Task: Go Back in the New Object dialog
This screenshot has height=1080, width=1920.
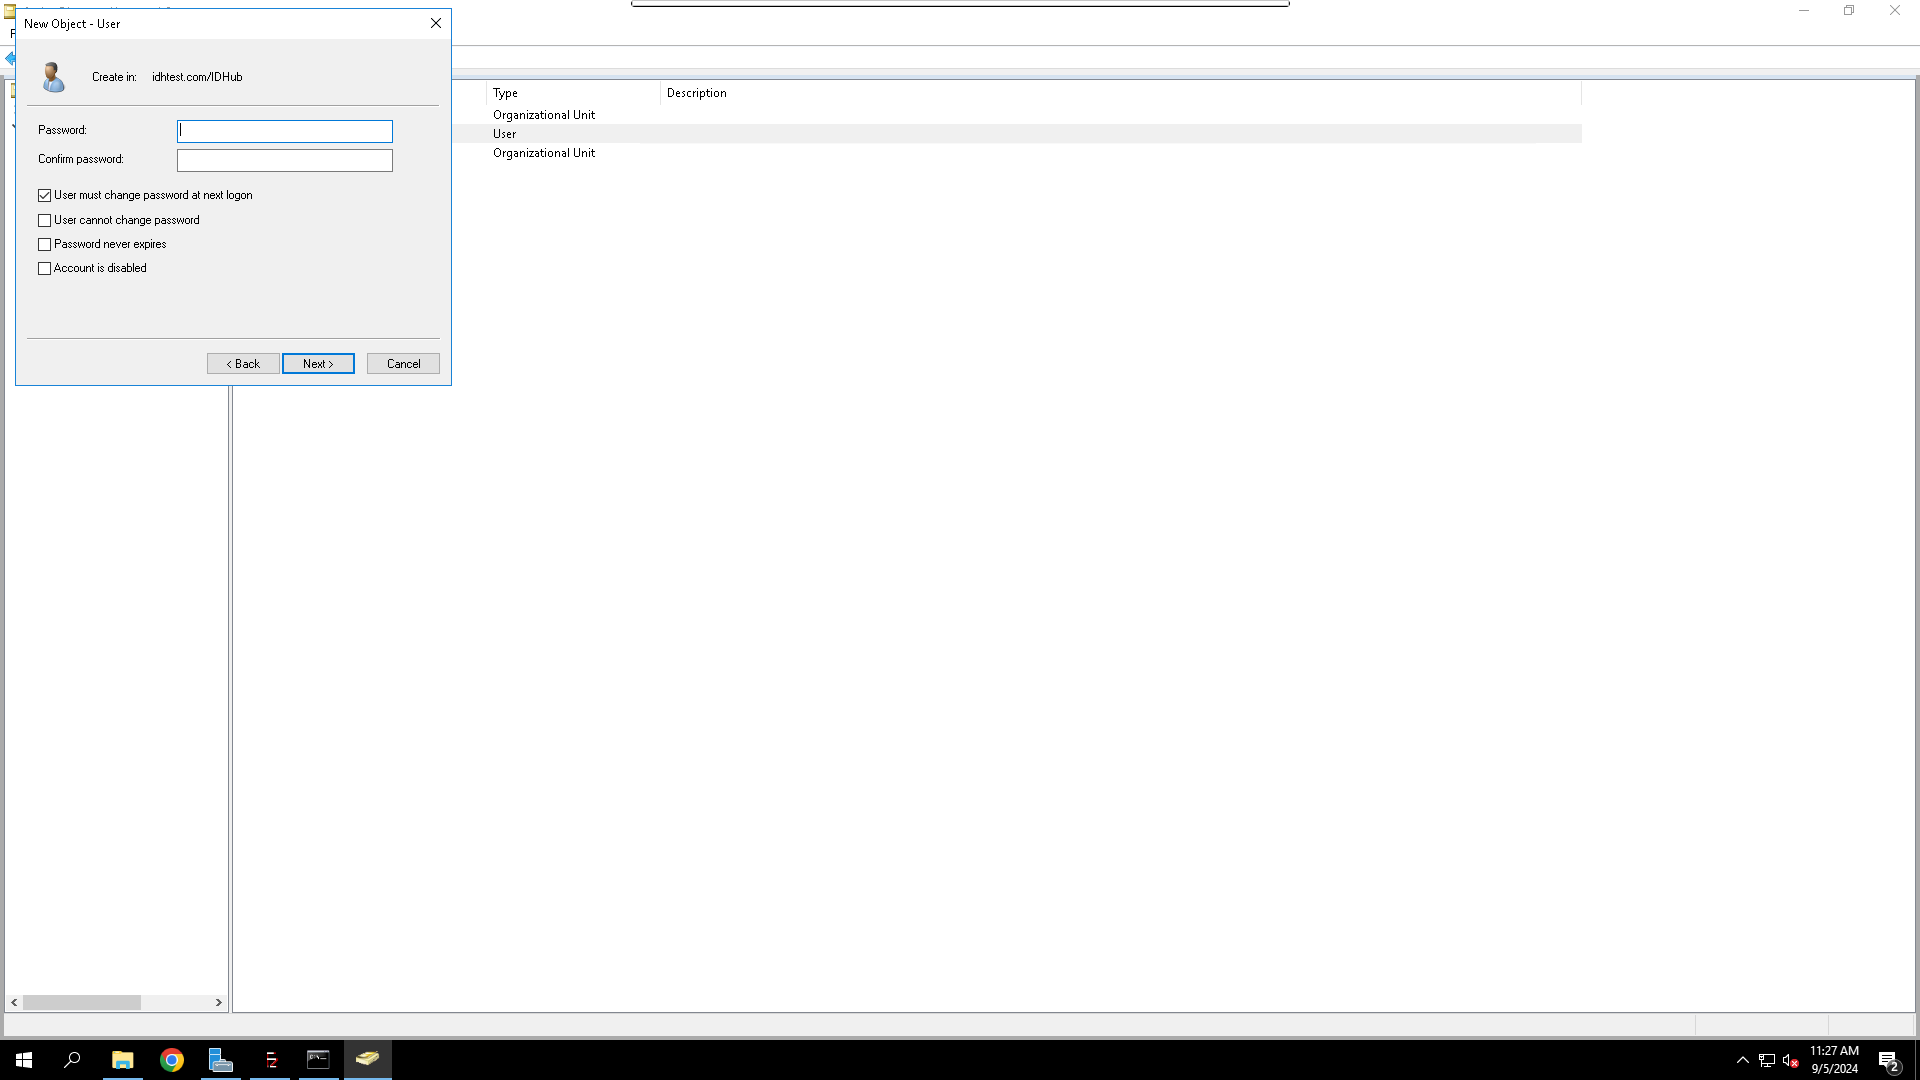Action: tap(243, 364)
